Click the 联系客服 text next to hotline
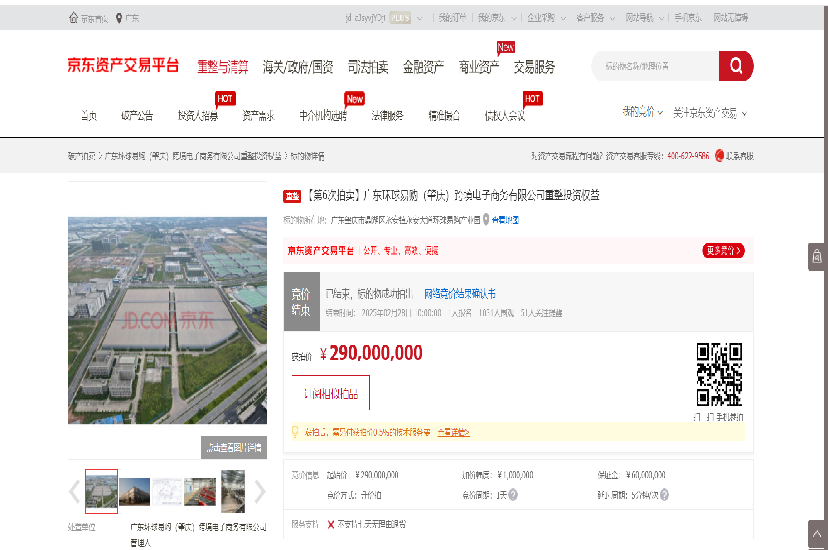 click(x=739, y=156)
